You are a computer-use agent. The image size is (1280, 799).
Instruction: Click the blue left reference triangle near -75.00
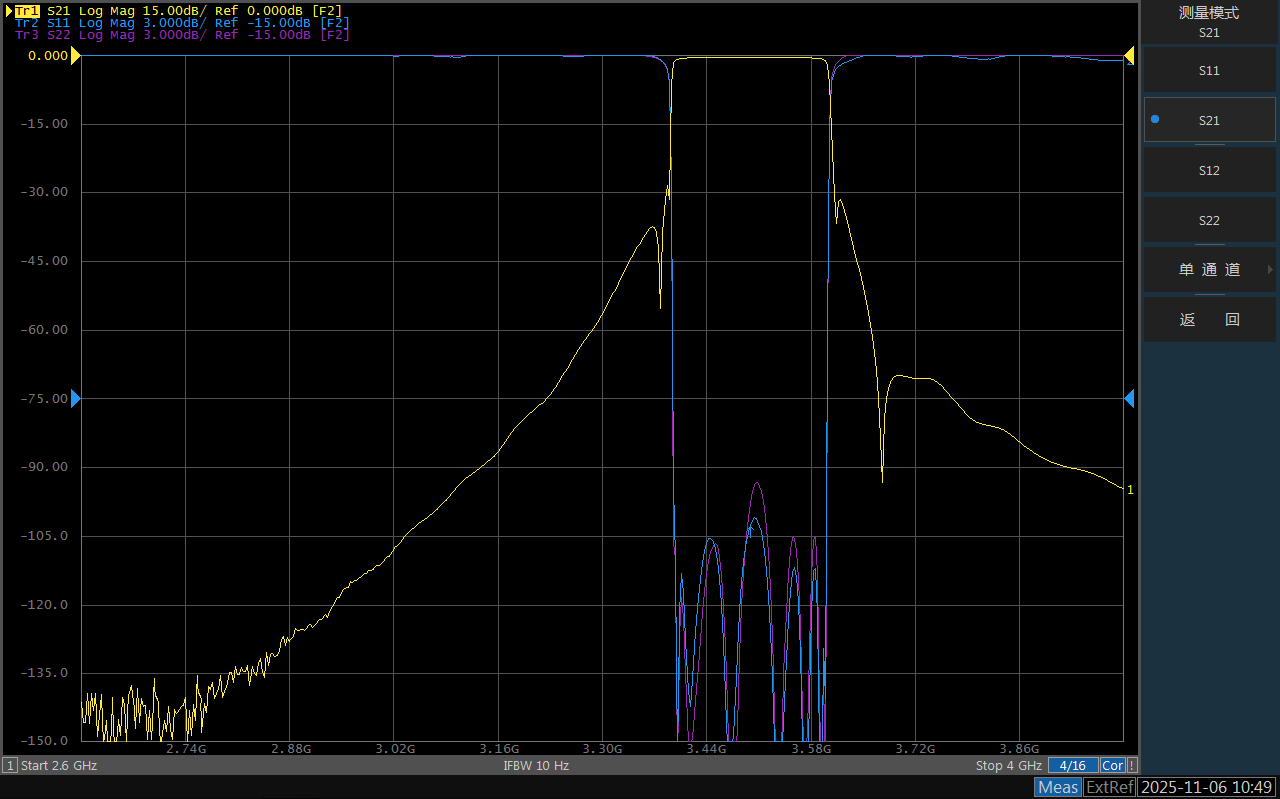coord(75,399)
